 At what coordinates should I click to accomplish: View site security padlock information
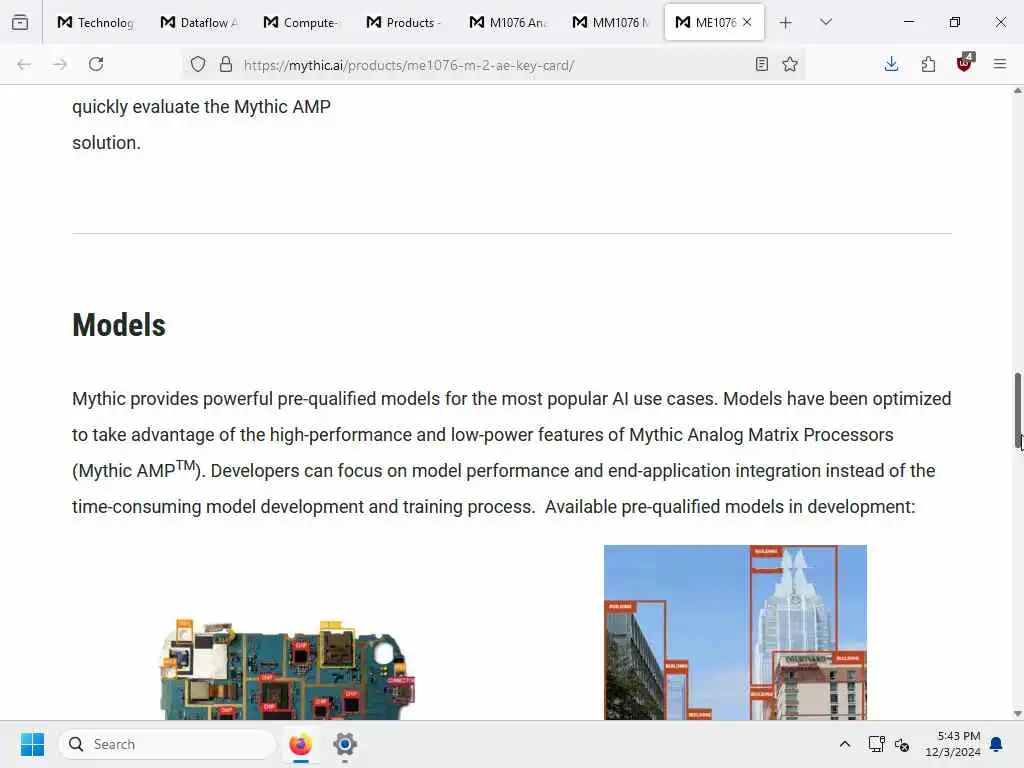[x=226, y=64]
